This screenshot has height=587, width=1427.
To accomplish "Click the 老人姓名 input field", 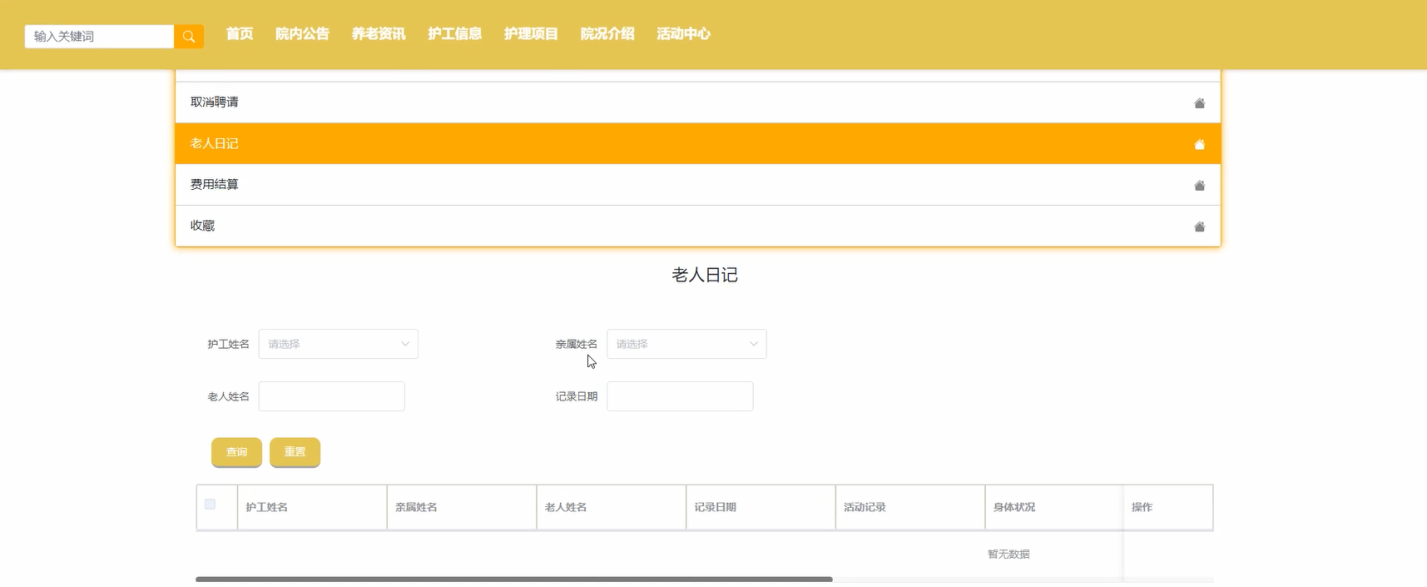I will (x=332, y=396).
